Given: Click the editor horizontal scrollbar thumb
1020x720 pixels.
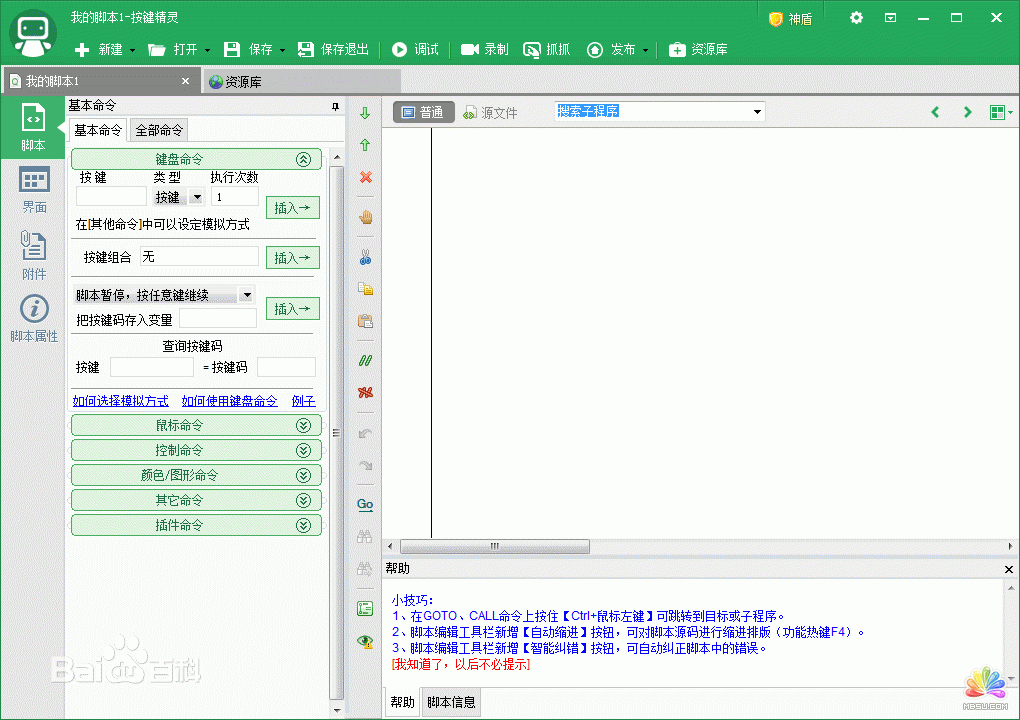Looking at the screenshot, I should pos(494,547).
